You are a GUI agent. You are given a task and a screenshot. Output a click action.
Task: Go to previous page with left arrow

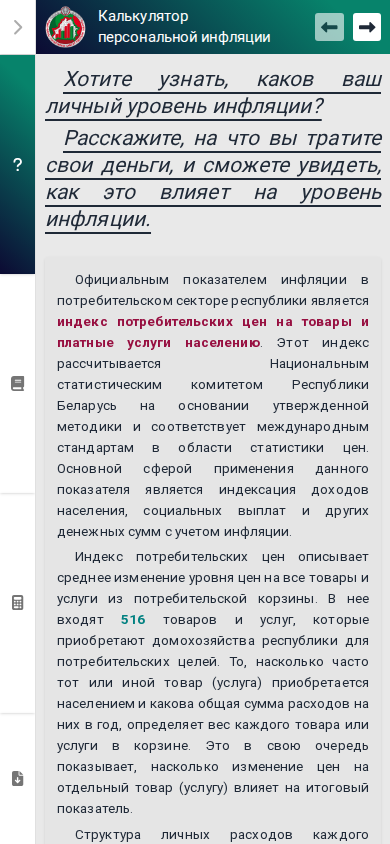pyautogui.click(x=329, y=27)
